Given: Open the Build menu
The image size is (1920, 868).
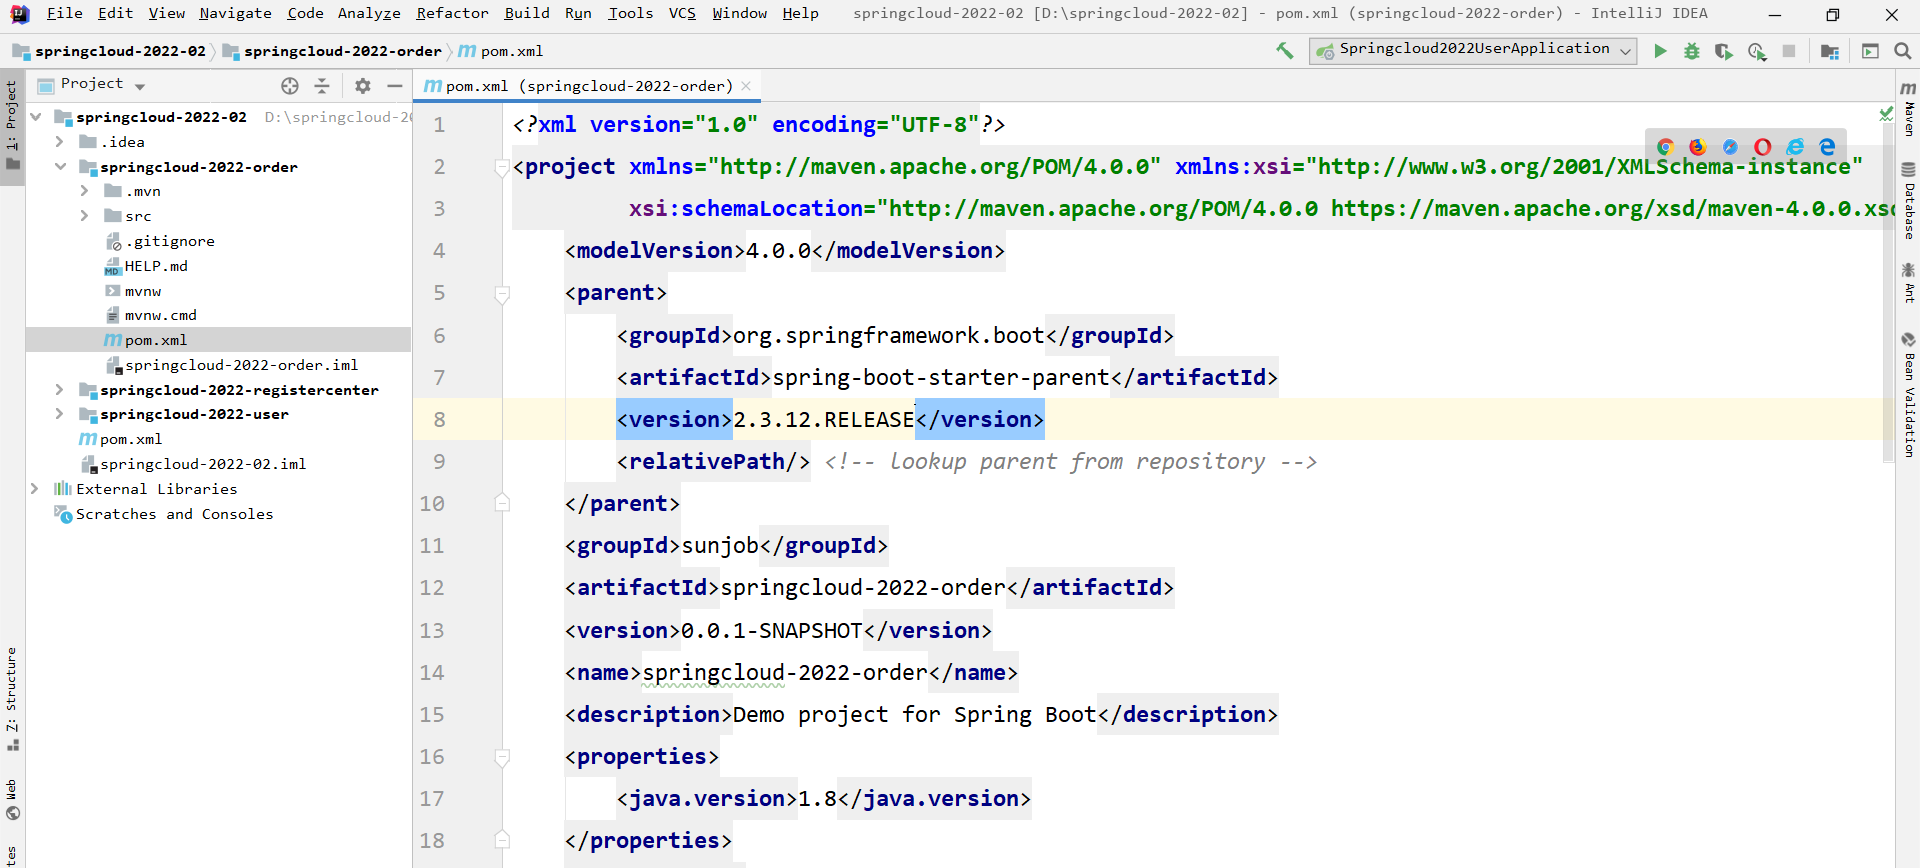Looking at the screenshot, I should coord(527,13).
